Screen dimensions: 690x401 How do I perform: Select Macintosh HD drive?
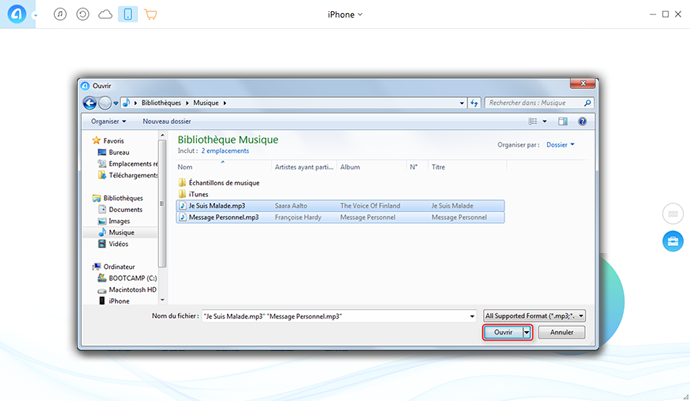127,290
